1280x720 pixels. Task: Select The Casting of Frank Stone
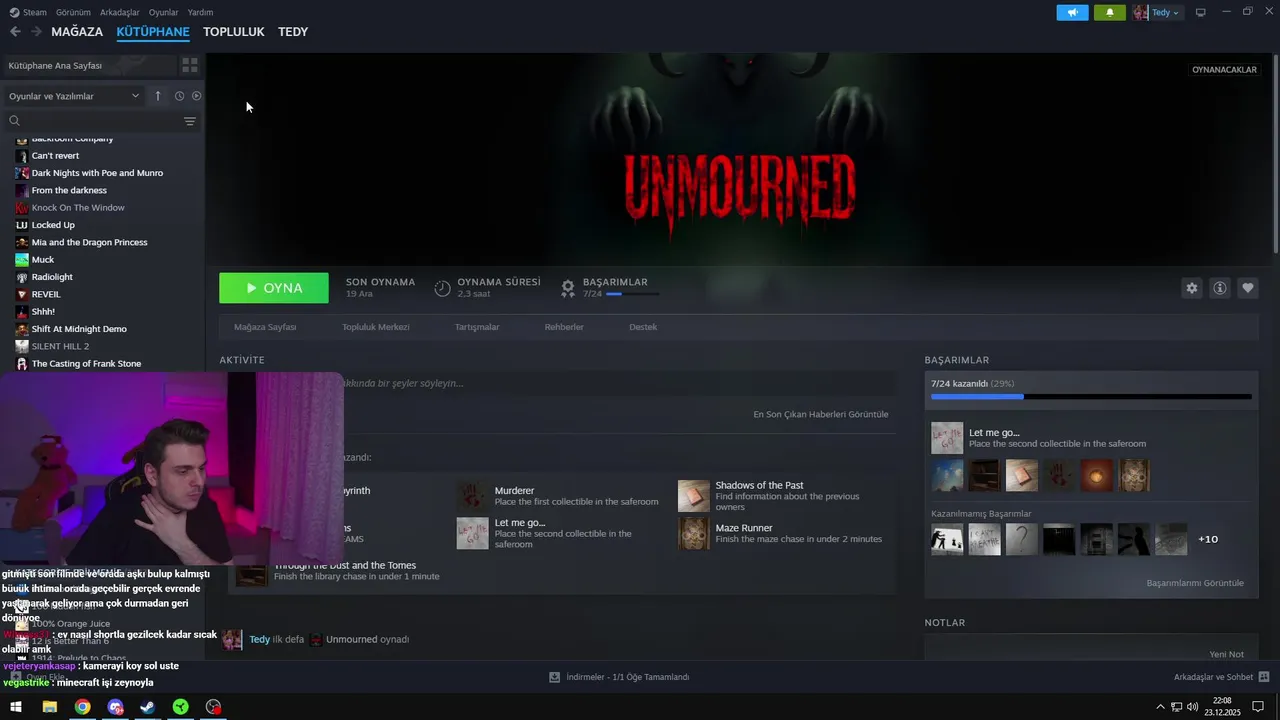click(86, 364)
